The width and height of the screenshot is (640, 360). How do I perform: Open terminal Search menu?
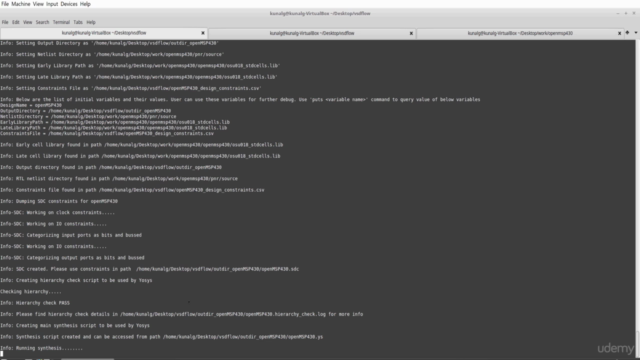pos(42,22)
